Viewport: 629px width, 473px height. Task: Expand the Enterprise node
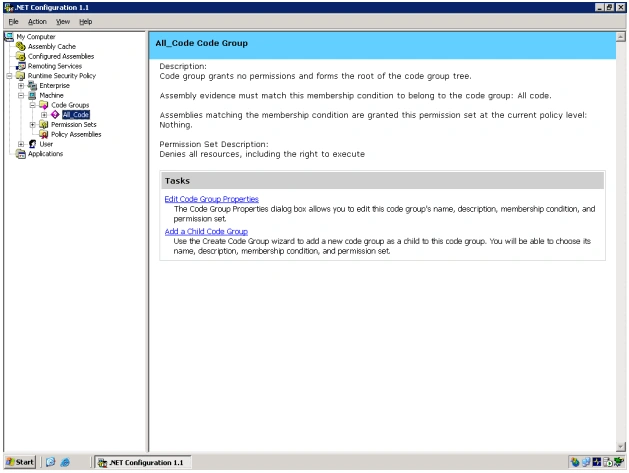pos(21,85)
